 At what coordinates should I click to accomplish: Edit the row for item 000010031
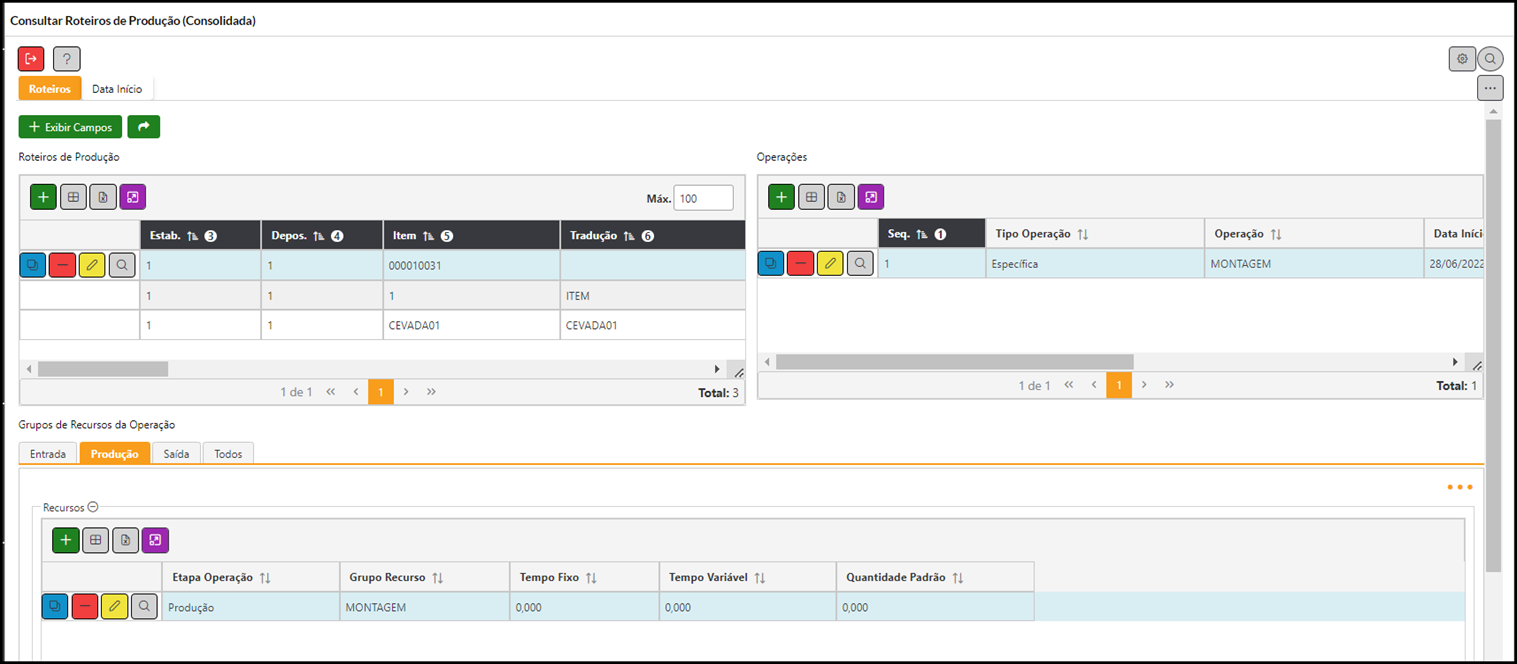click(92, 265)
